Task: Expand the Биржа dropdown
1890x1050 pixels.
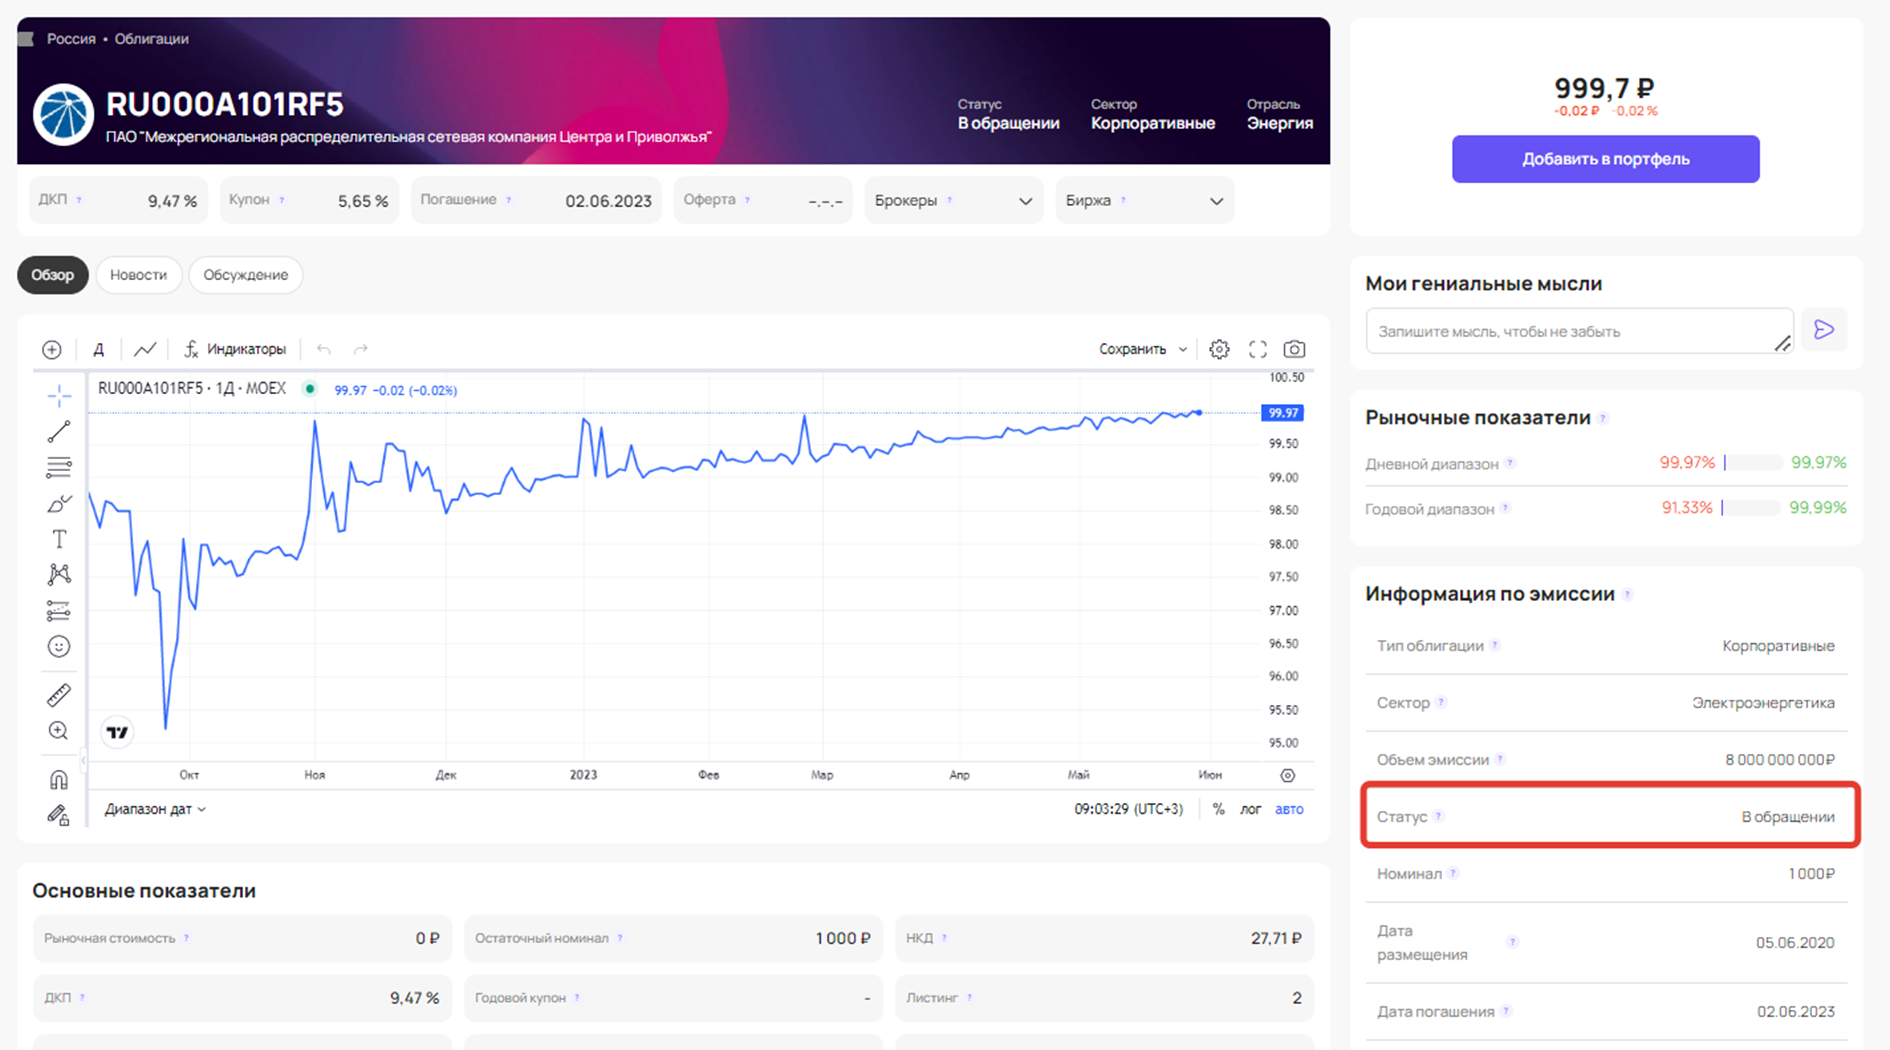Action: tap(1144, 200)
